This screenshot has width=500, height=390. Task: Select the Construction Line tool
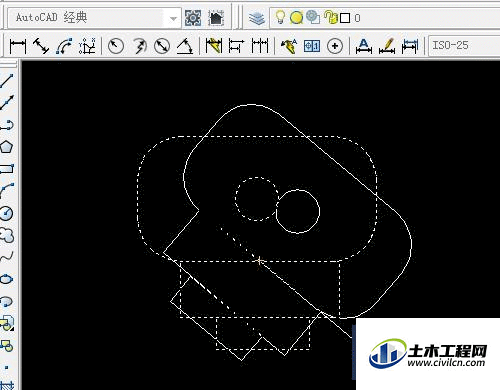point(7,103)
